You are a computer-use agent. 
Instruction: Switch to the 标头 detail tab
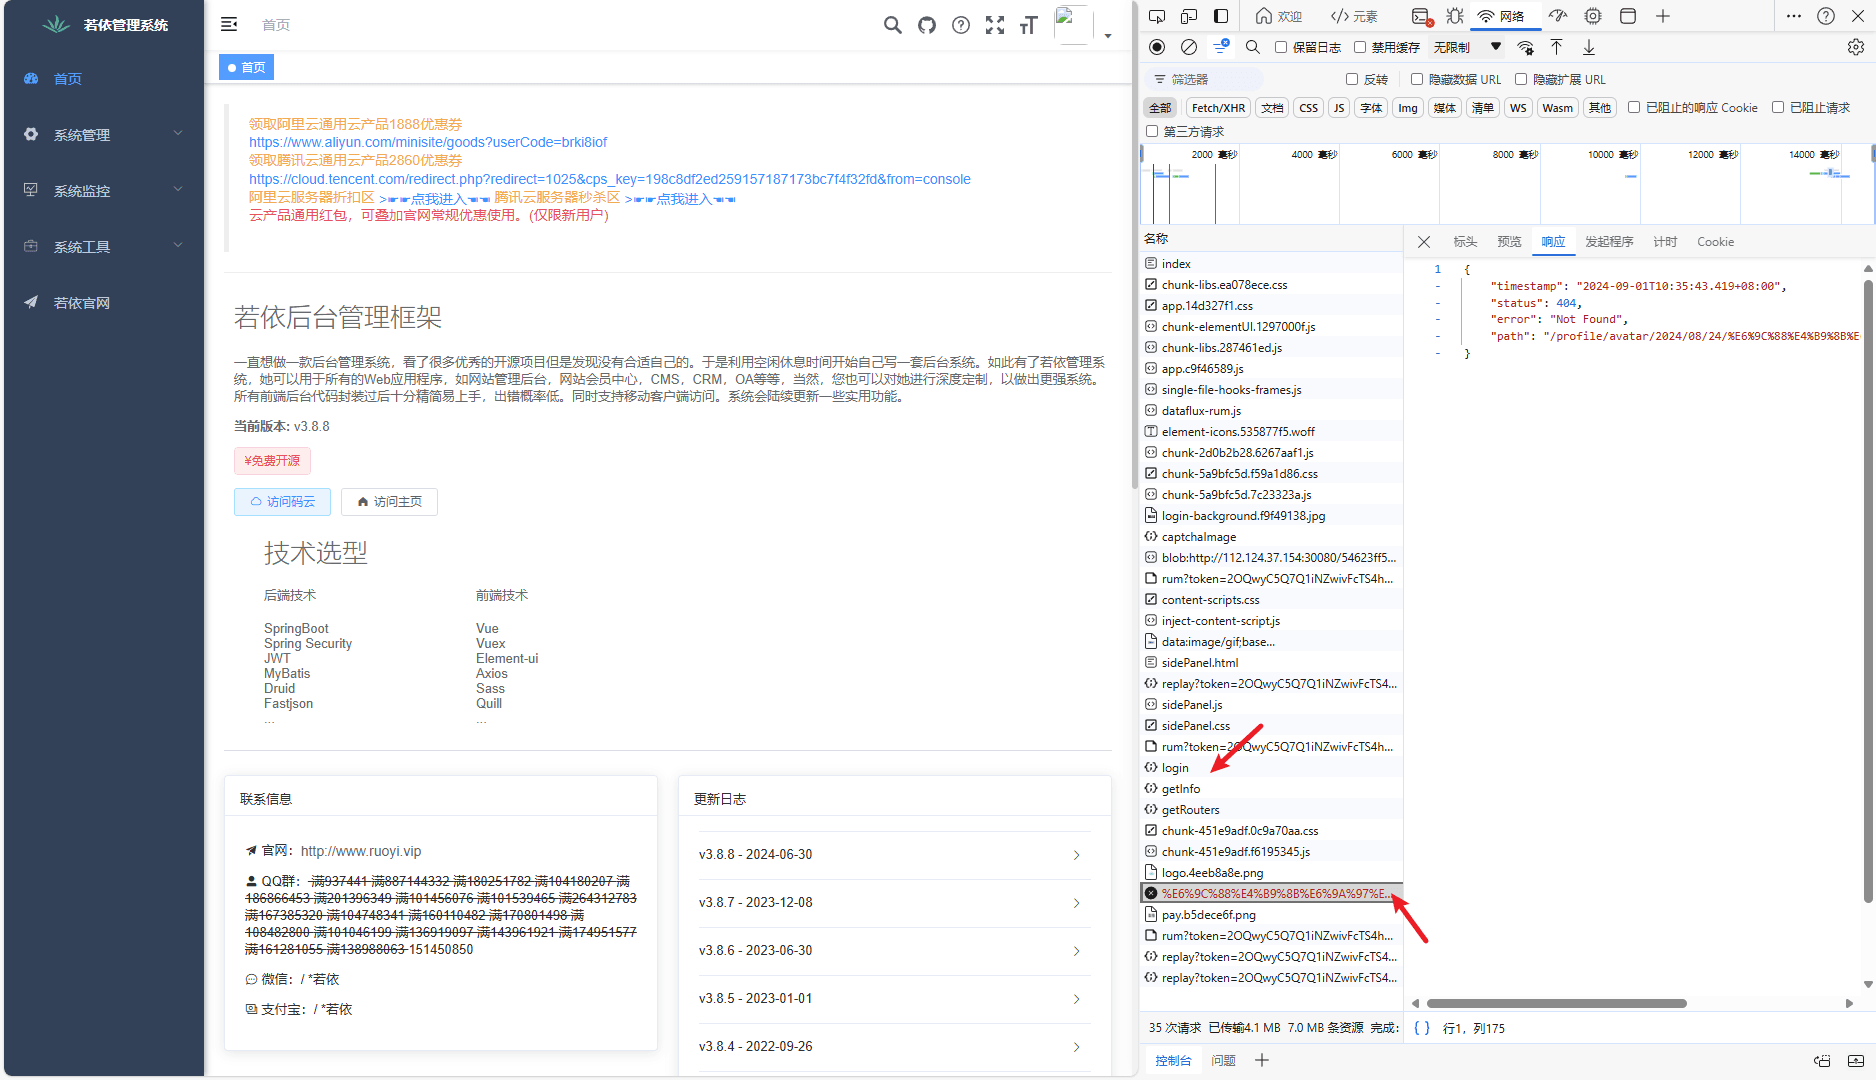[x=1465, y=242]
